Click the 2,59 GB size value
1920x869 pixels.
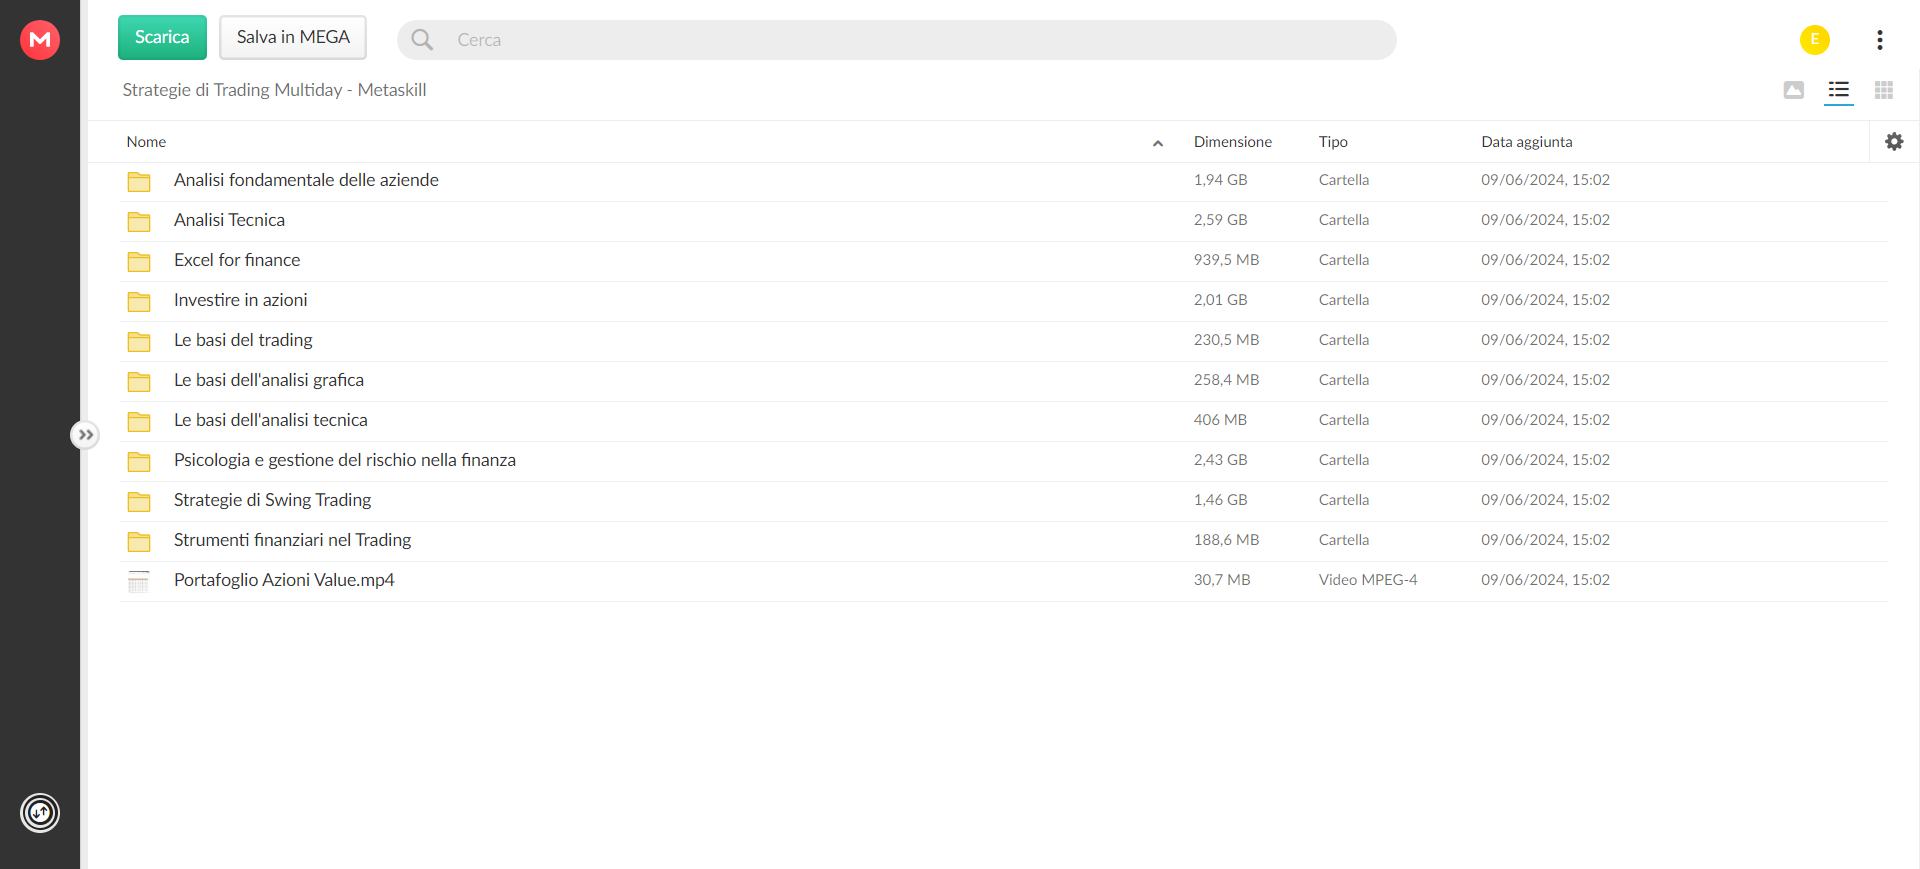pos(1220,220)
